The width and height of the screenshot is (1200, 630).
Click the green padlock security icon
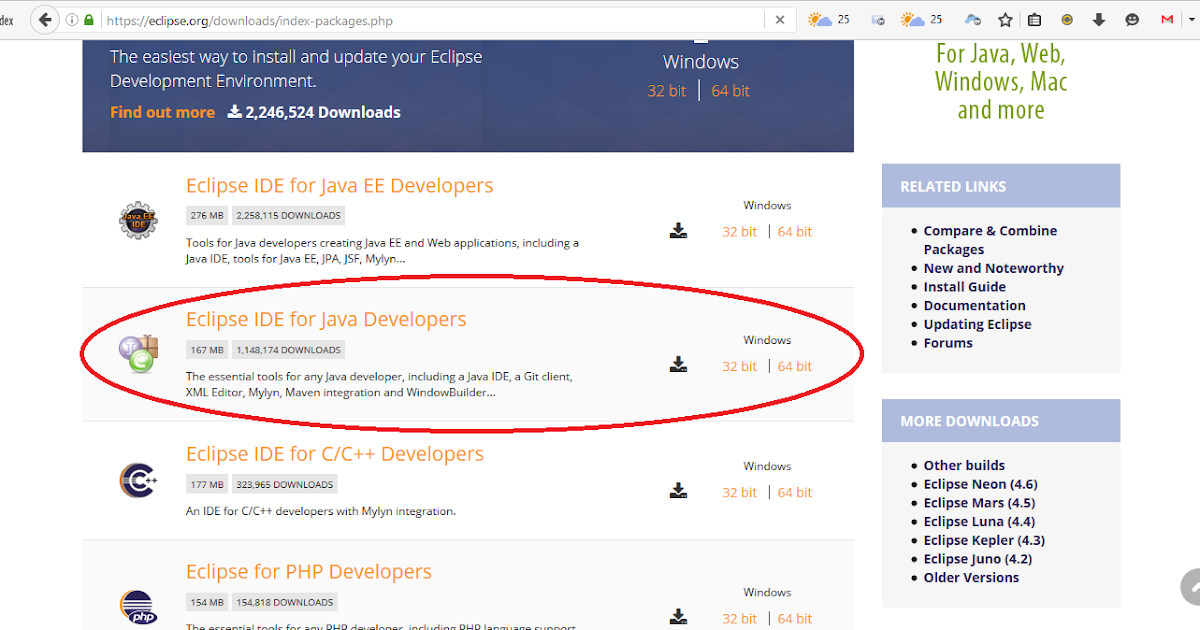[x=89, y=20]
